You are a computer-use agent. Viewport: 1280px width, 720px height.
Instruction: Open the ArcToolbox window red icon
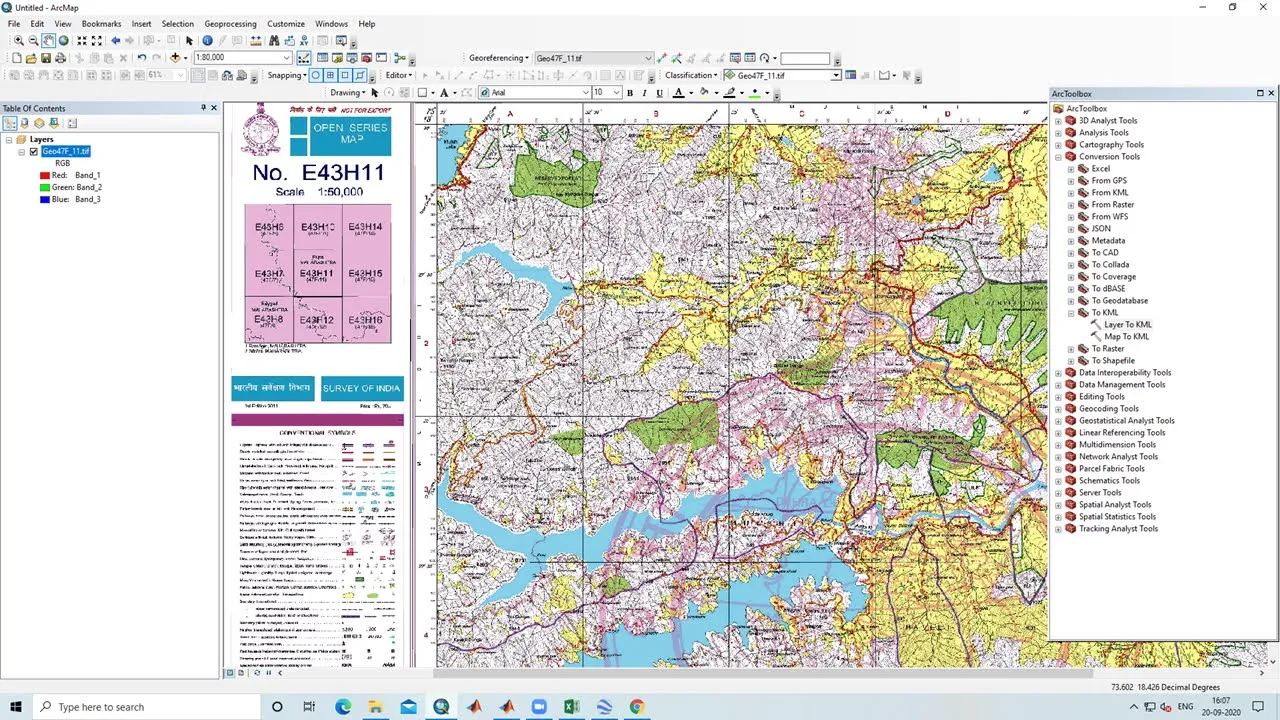pos(366,58)
